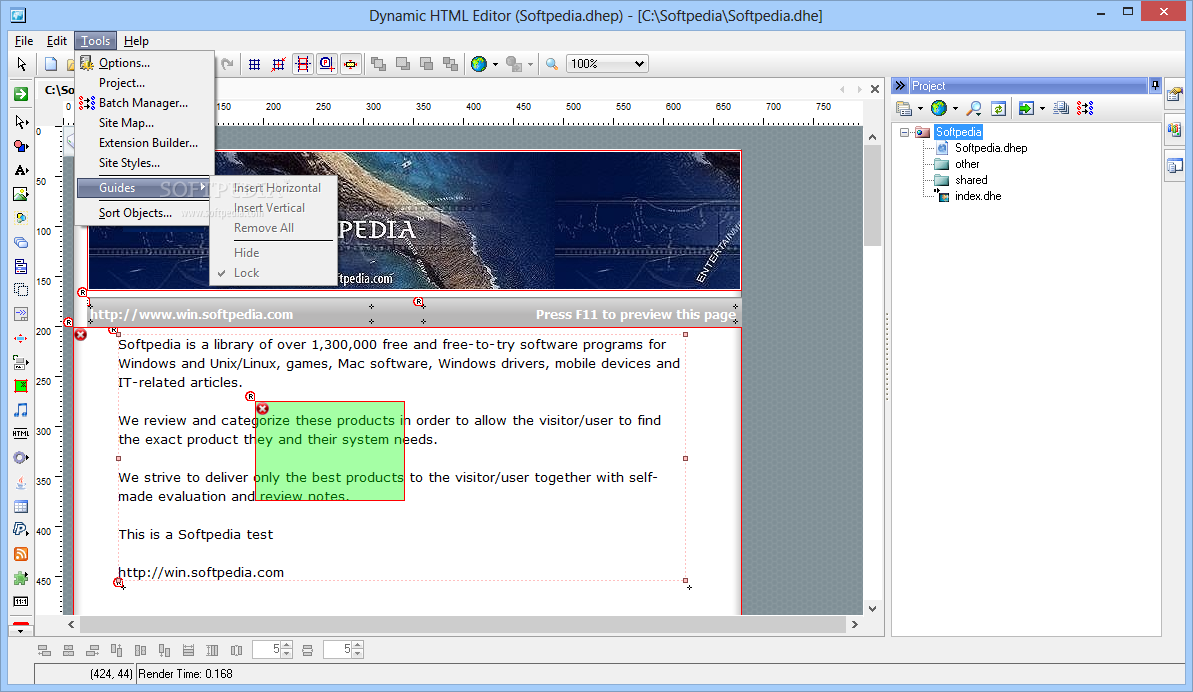Screen dimensions: 1193x692
Task: Select the gear object tool
Action: pos(21,458)
